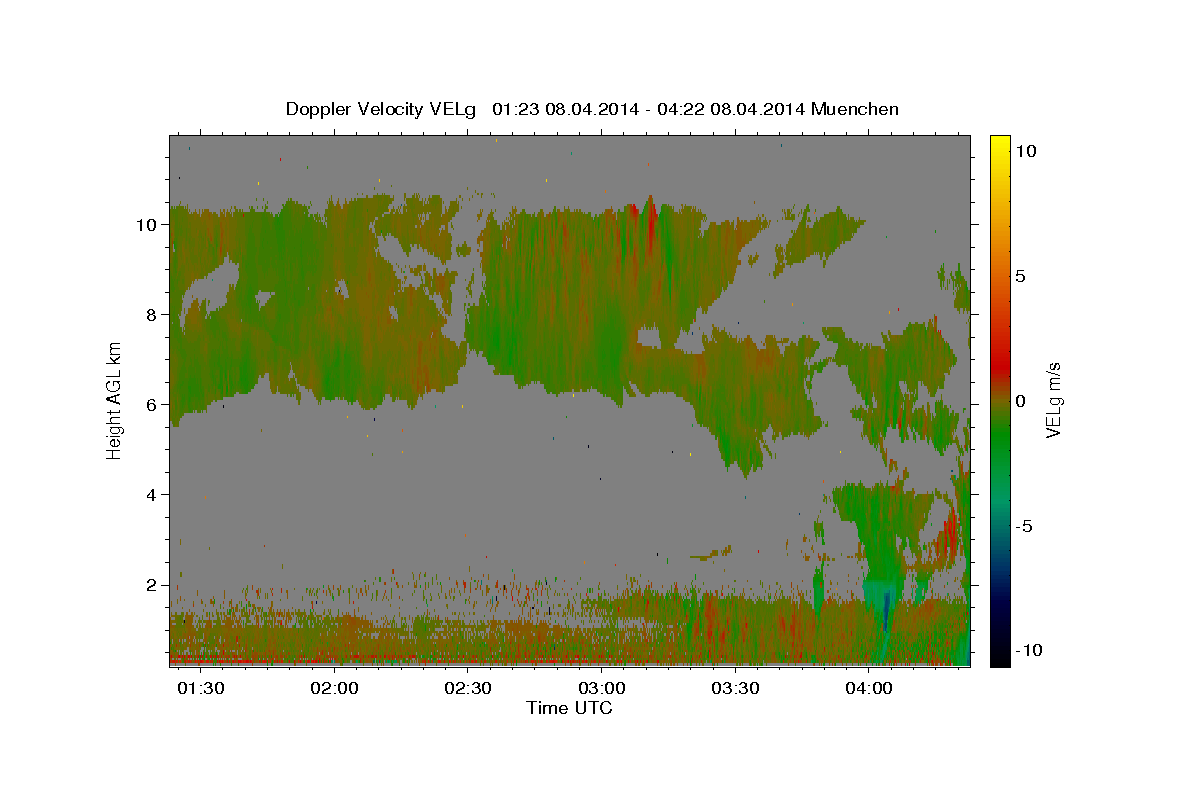Image resolution: width=1200 pixels, height=800 pixels.
Task: Click the height axis label '2'
Action: 152,585
